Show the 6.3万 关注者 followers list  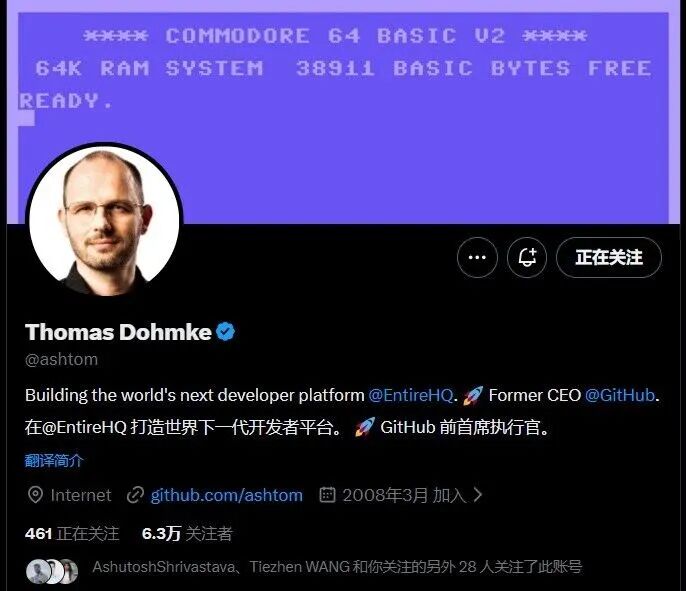[x=187, y=534]
